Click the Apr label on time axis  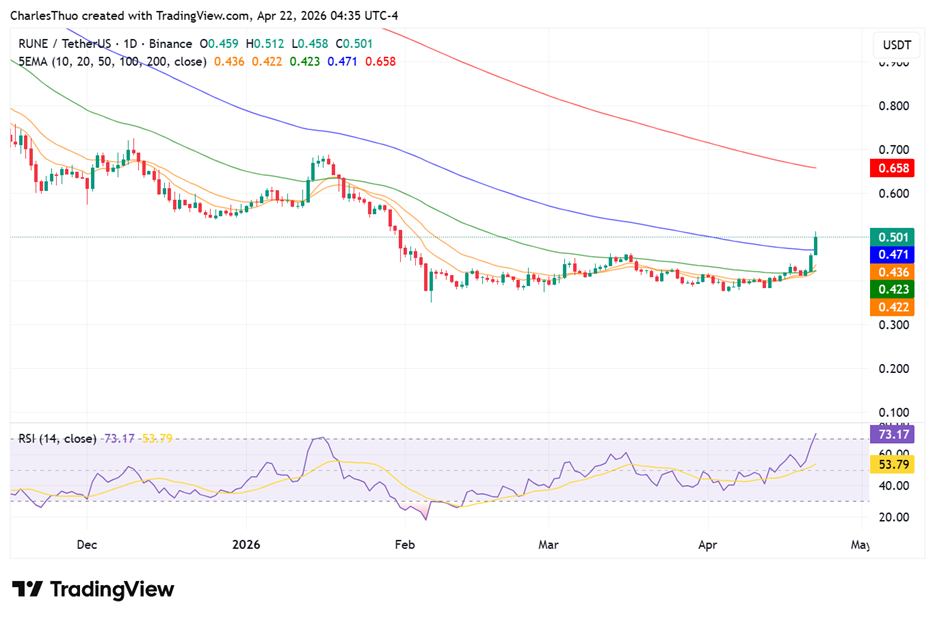pyautogui.click(x=707, y=545)
